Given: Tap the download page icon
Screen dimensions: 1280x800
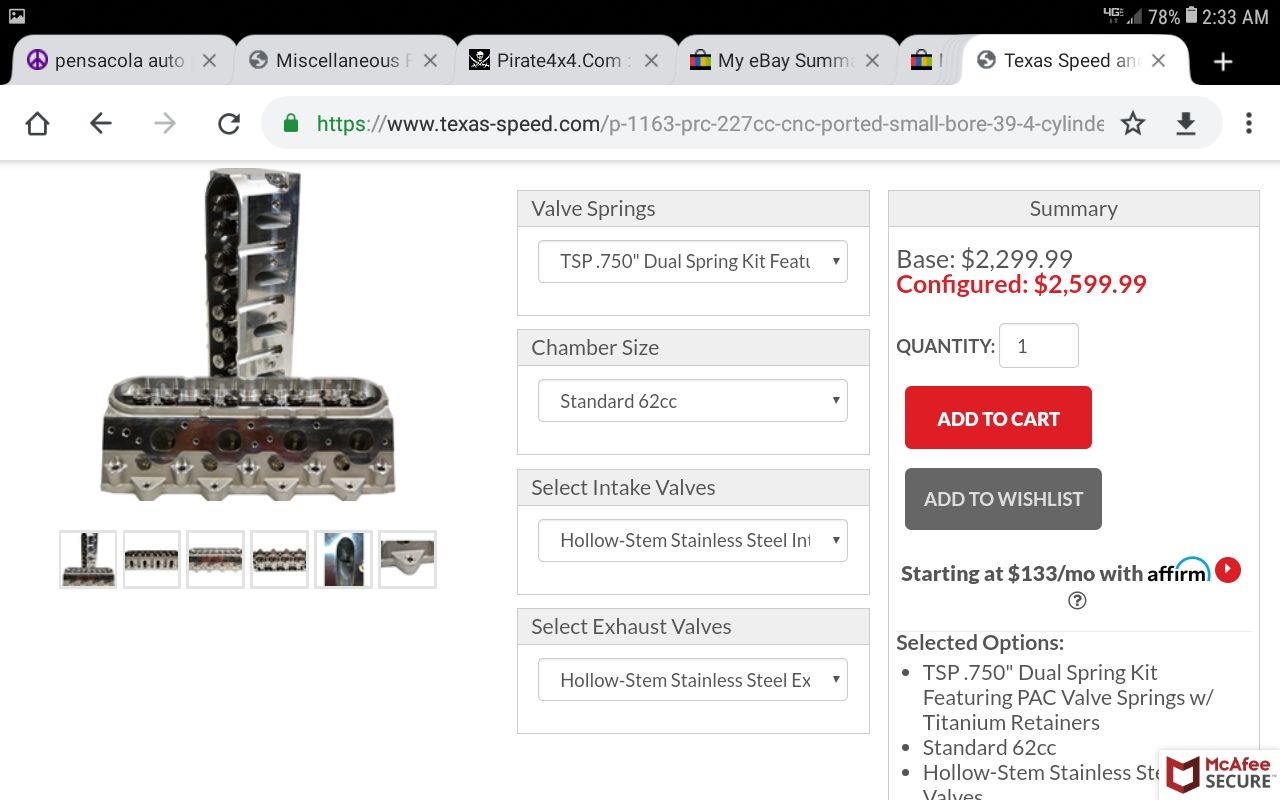Looking at the screenshot, I should [x=1185, y=123].
